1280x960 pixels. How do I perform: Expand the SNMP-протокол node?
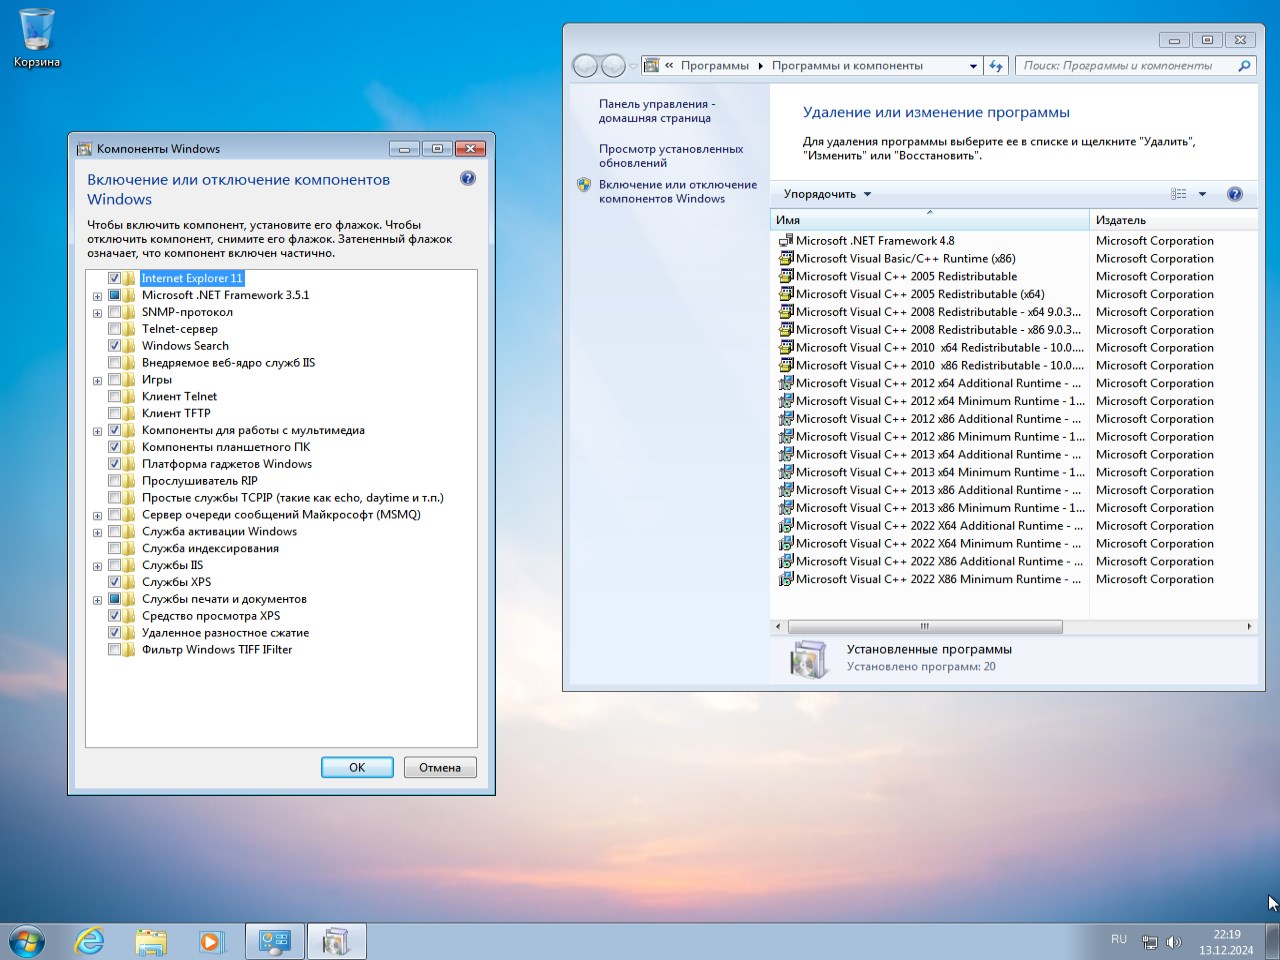point(97,313)
